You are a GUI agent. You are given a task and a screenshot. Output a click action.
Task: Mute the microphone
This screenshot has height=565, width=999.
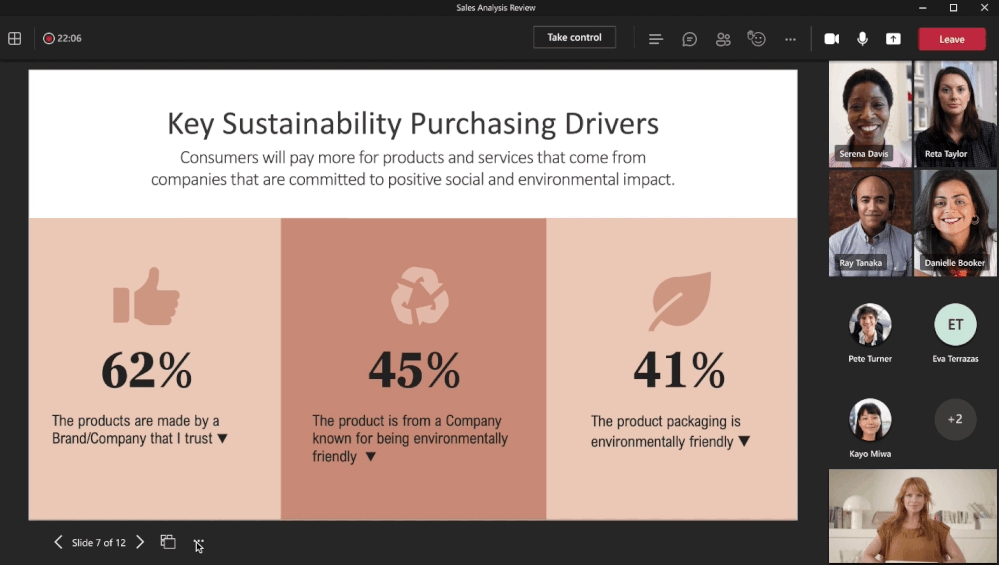pos(862,39)
